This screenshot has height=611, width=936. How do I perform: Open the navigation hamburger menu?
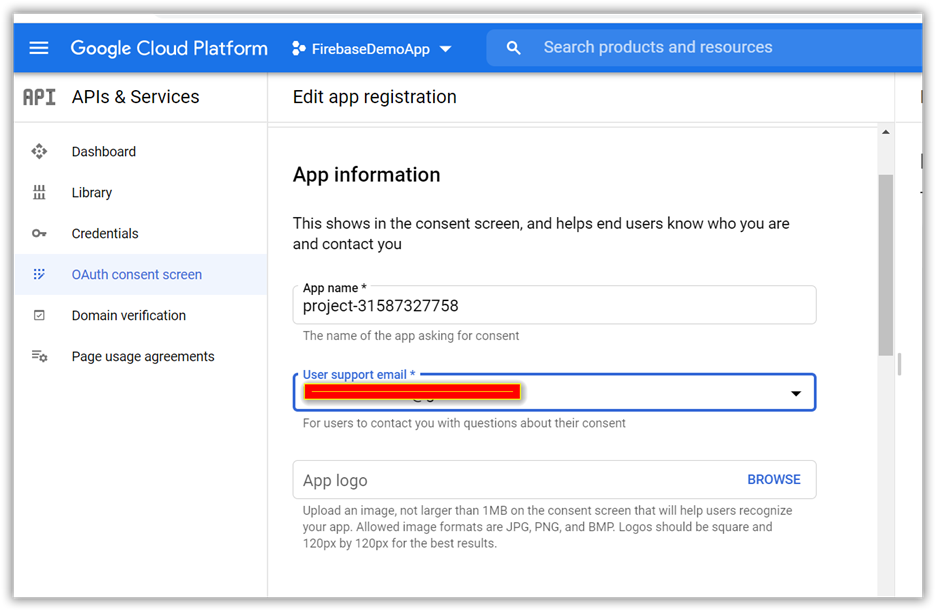coord(38,47)
